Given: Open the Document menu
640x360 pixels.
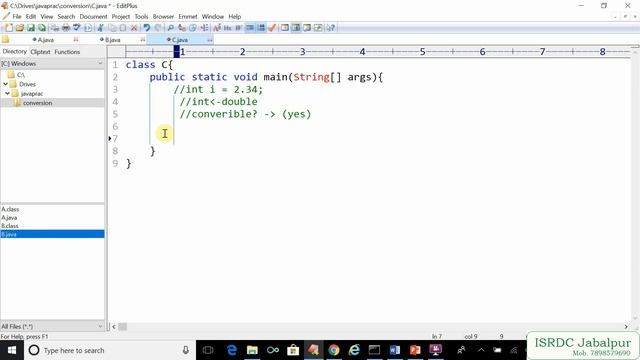Looking at the screenshot, I should point(93,16).
